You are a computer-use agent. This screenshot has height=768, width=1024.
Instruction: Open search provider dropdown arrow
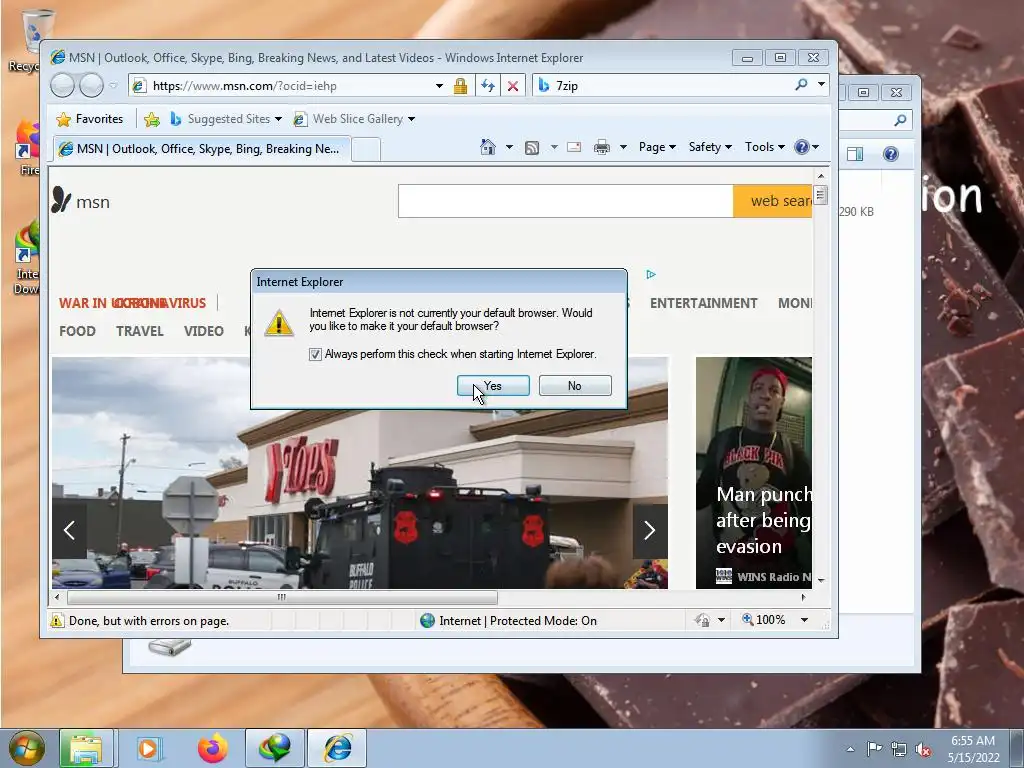coord(821,84)
